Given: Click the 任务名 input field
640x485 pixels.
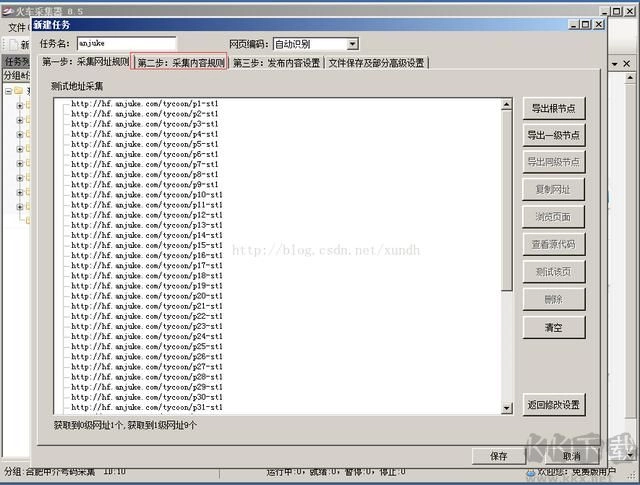Looking at the screenshot, I should tap(125, 44).
